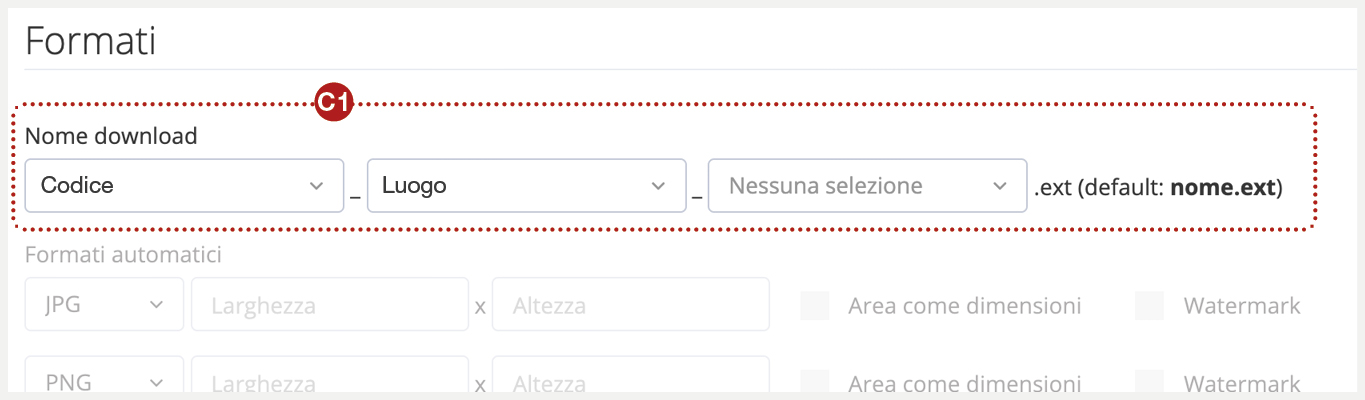Click the chevron arrow in the PNG selector
Viewport: 1365px width, 400px height.
[x=156, y=383]
